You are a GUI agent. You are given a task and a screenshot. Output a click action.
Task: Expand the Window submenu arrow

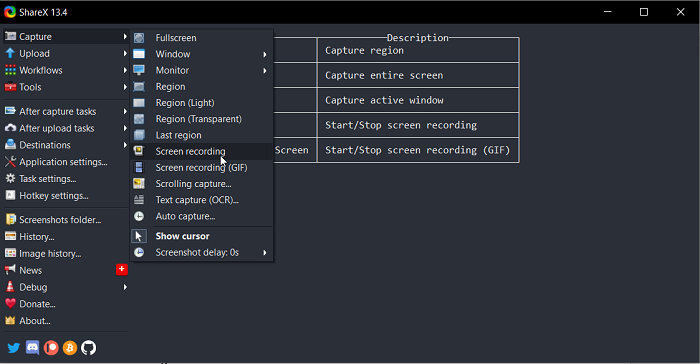tap(265, 54)
